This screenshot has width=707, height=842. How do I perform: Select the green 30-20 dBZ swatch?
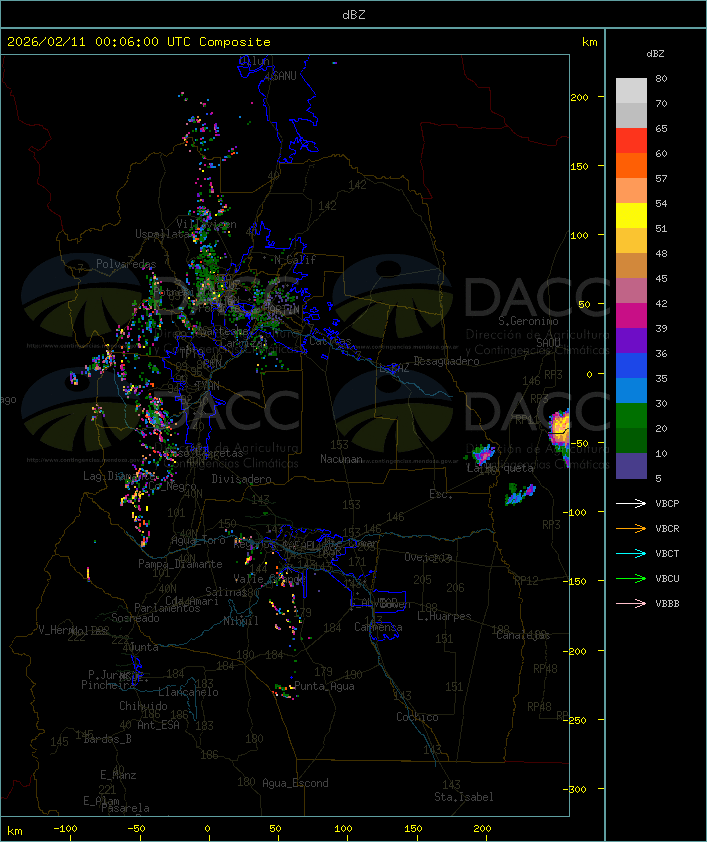(631, 415)
